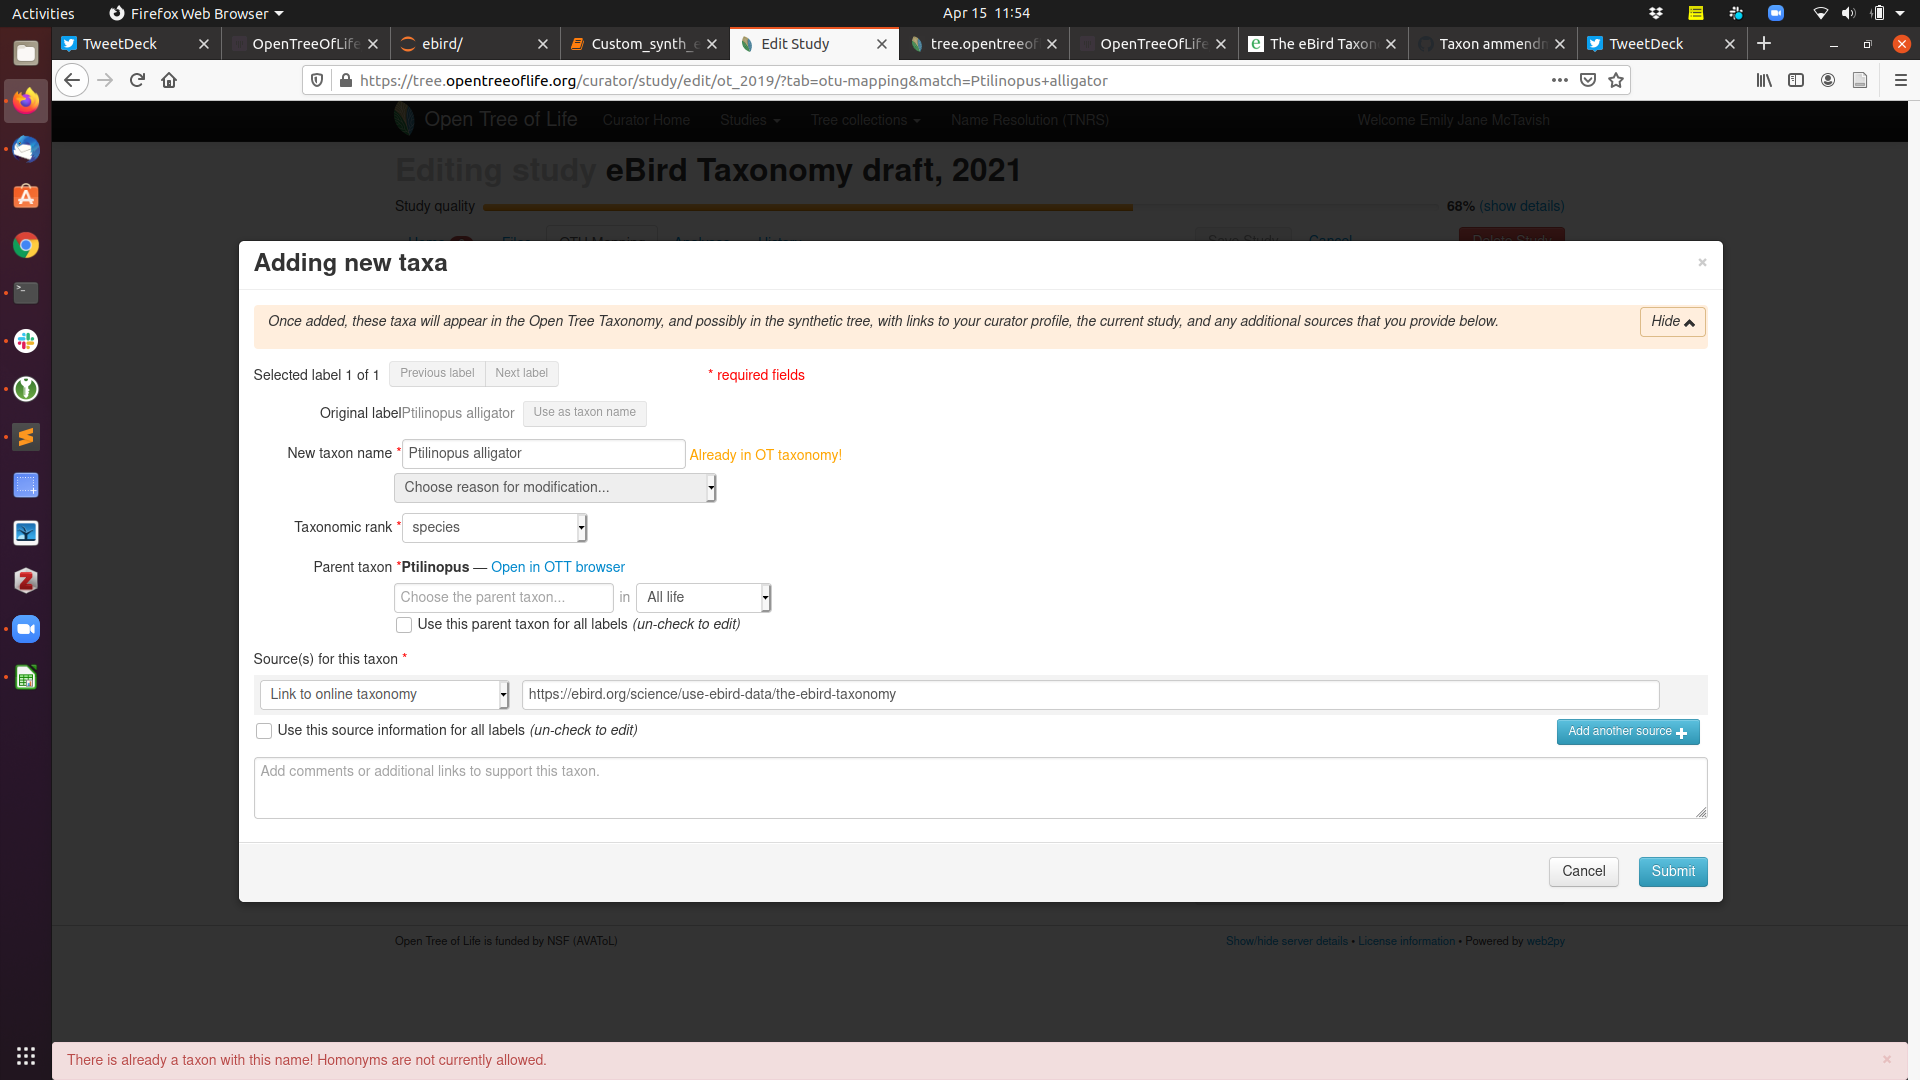This screenshot has height=1080, width=1920.
Task: Click the comments text area
Action: (980, 787)
